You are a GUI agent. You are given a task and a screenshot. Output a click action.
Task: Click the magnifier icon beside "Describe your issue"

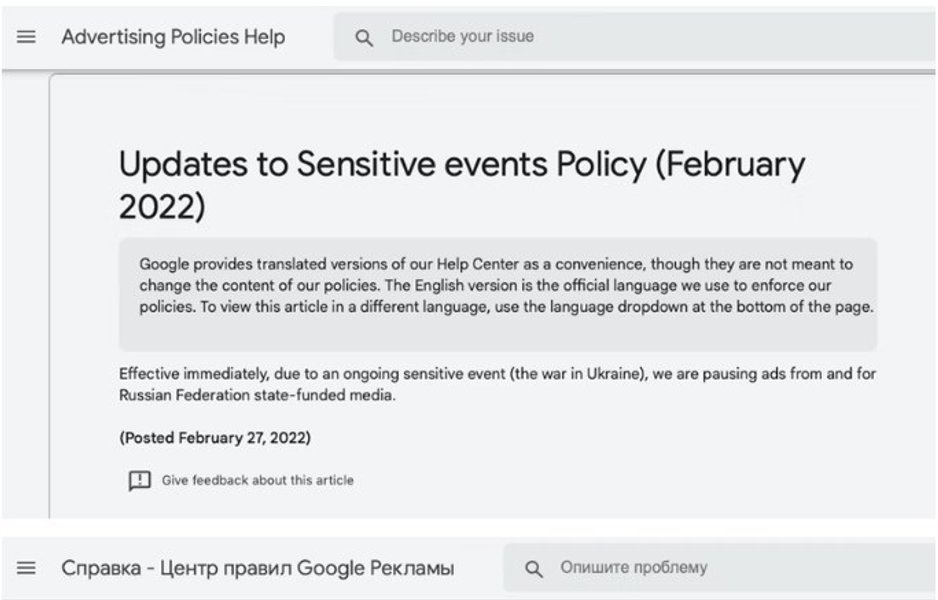[364, 38]
